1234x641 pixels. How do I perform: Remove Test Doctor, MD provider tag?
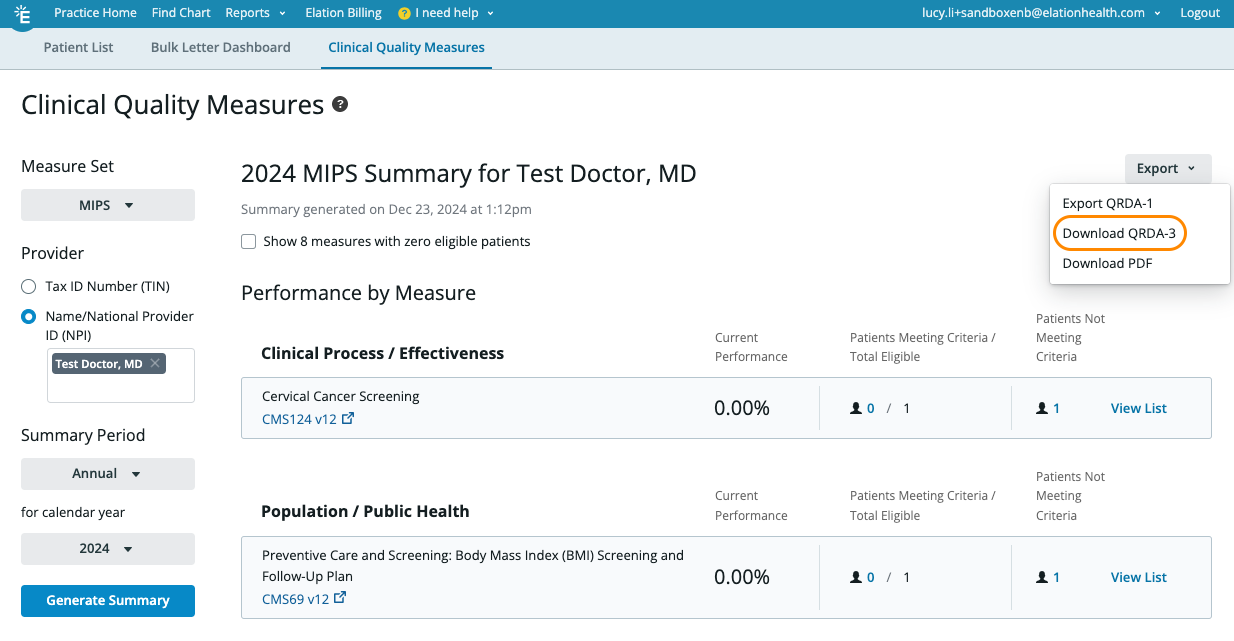(x=155, y=364)
